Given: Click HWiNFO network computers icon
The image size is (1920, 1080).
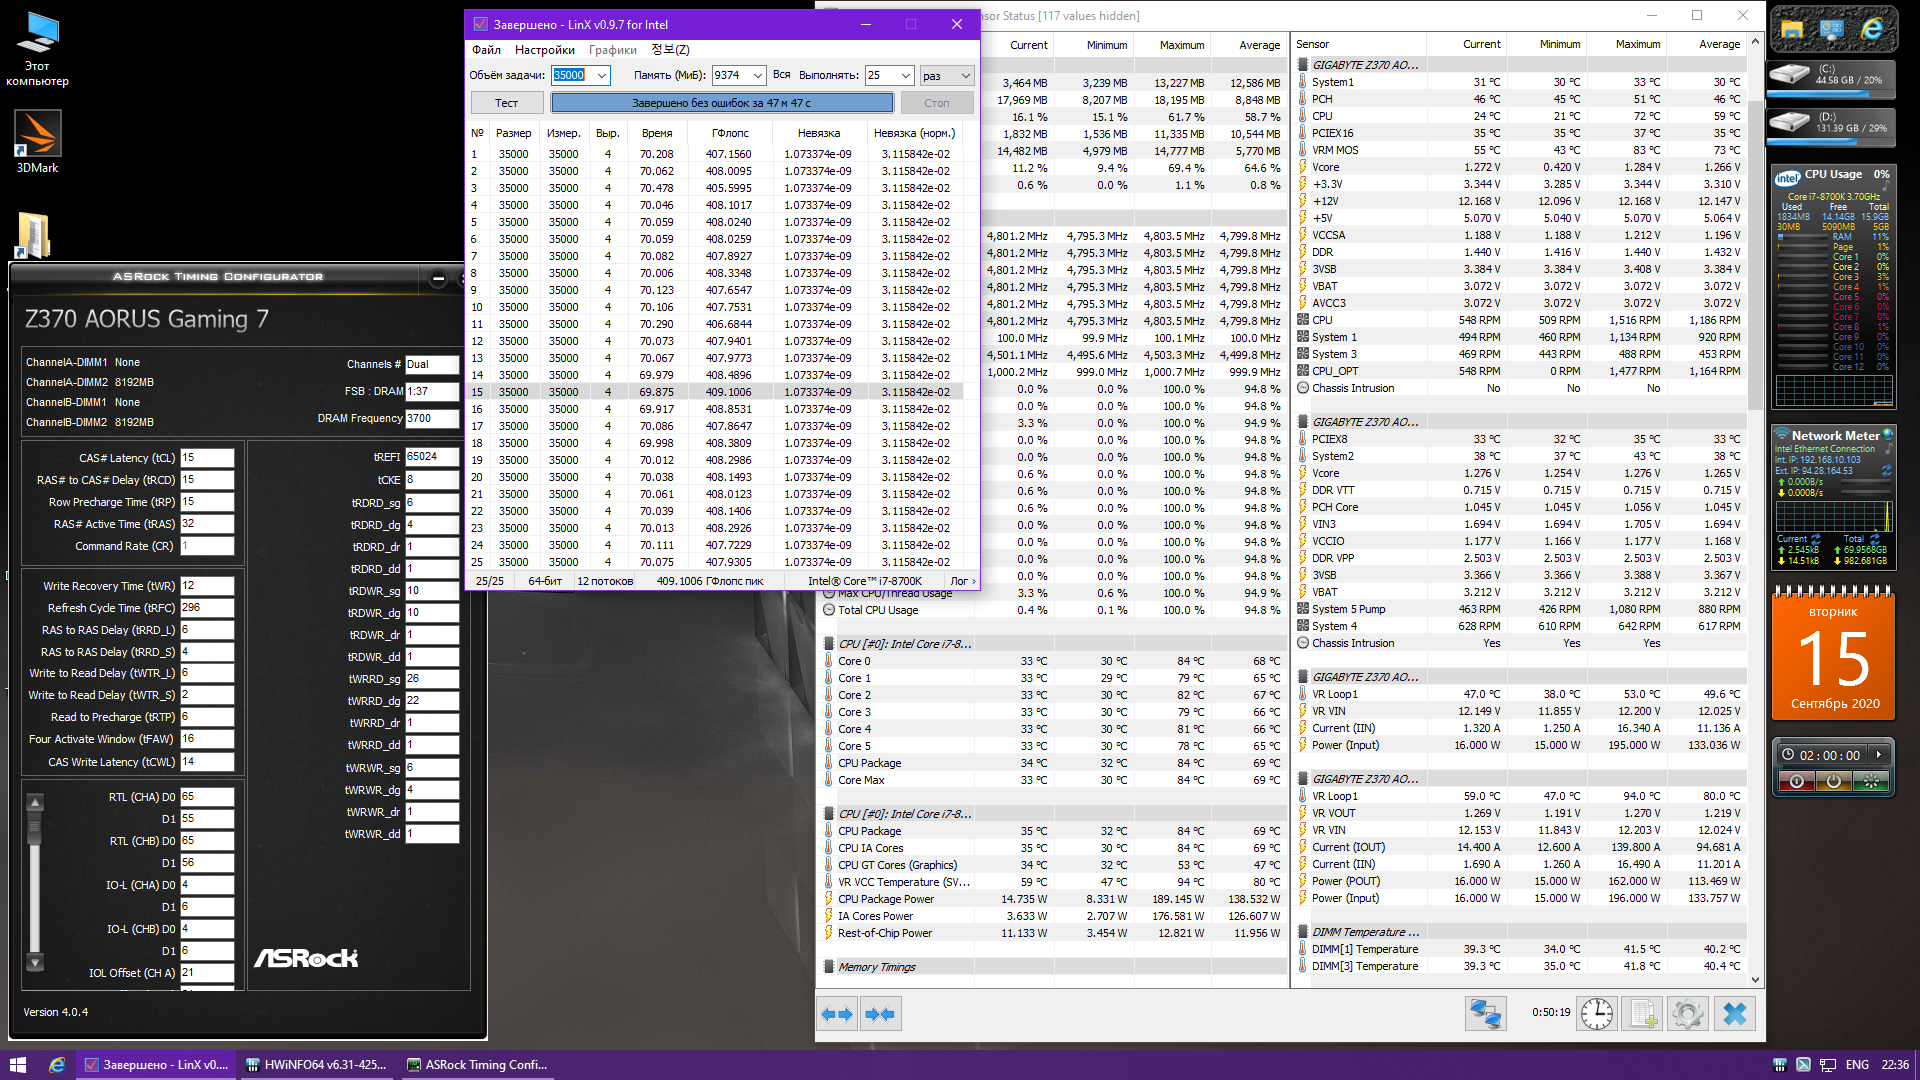Looking at the screenshot, I should pyautogui.click(x=1485, y=1014).
